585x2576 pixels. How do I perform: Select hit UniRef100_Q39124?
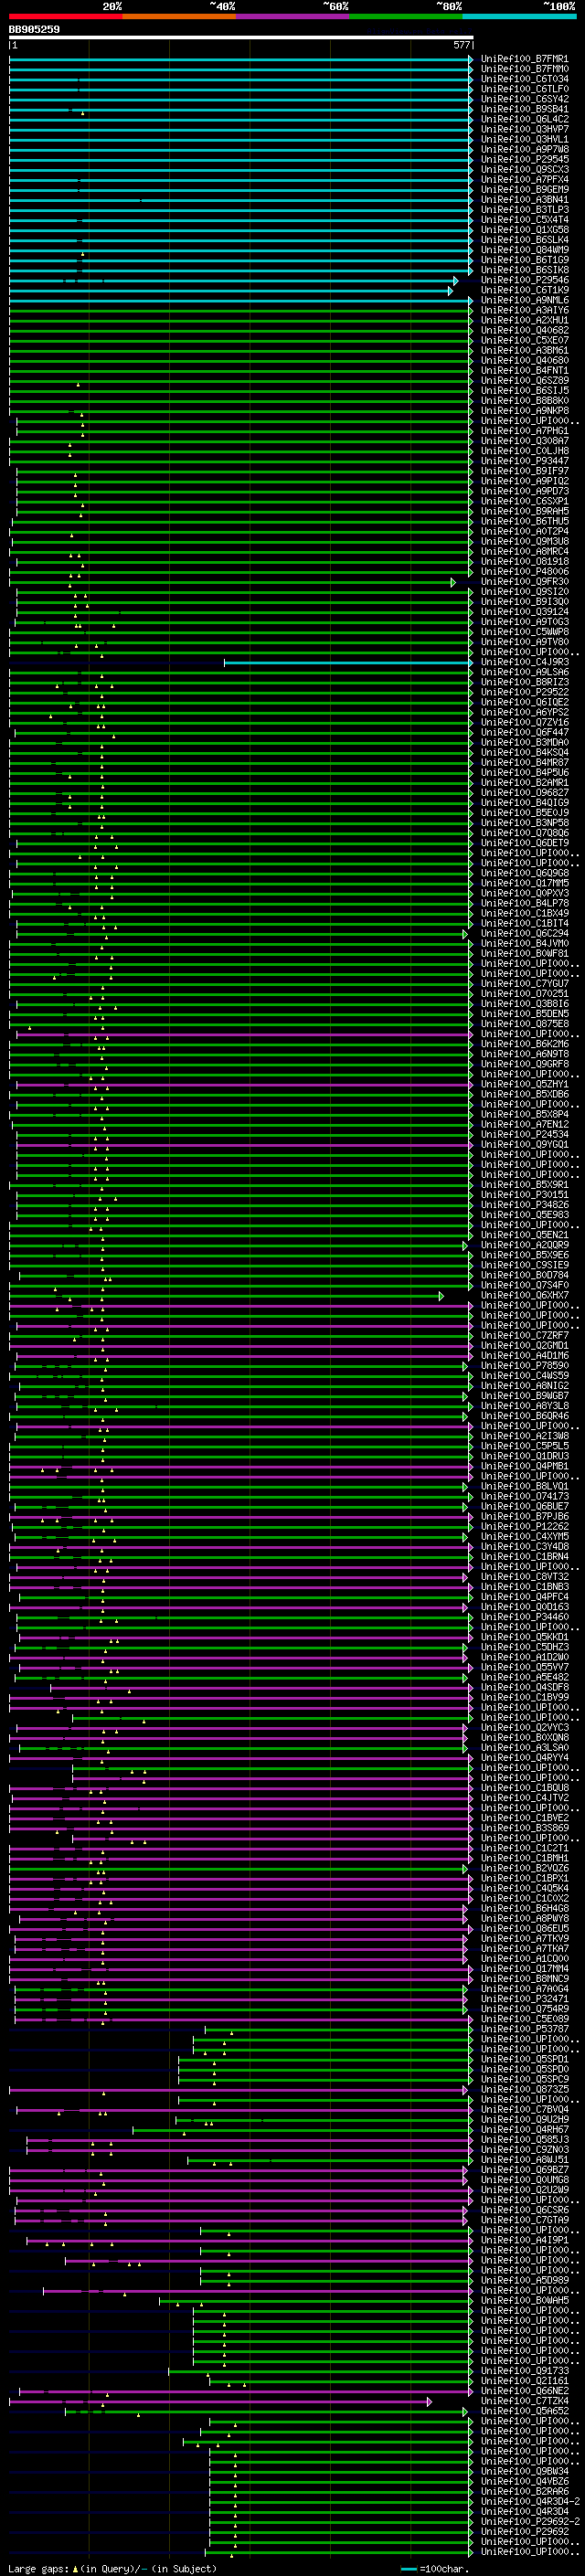point(524,612)
